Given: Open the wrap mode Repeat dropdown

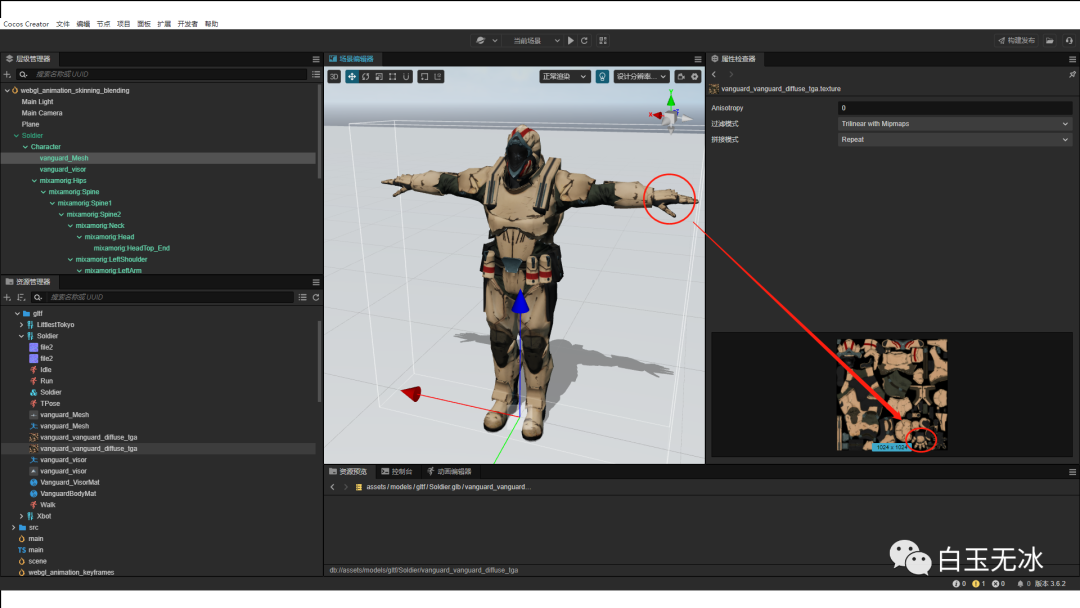Looking at the screenshot, I should [954, 140].
